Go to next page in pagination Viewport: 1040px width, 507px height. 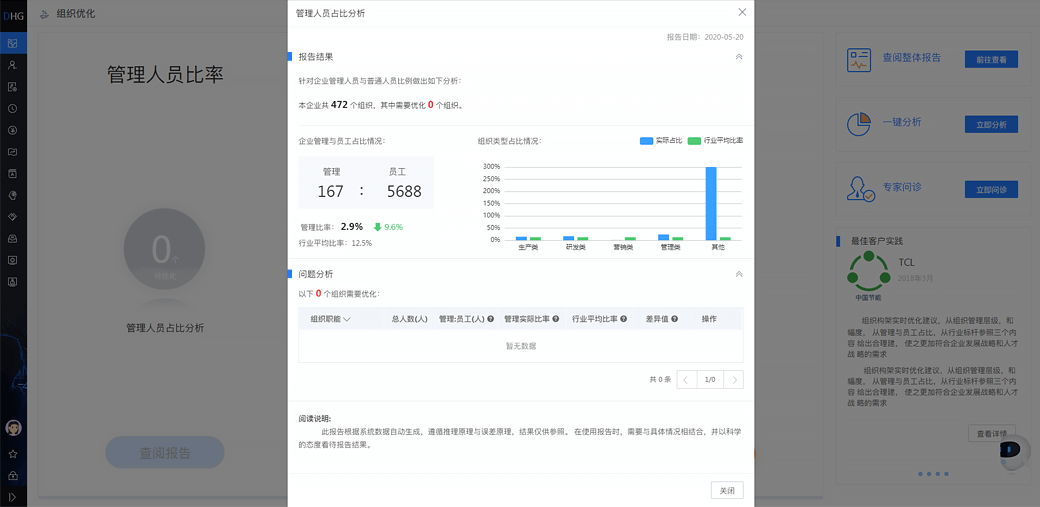coord(734,380)
